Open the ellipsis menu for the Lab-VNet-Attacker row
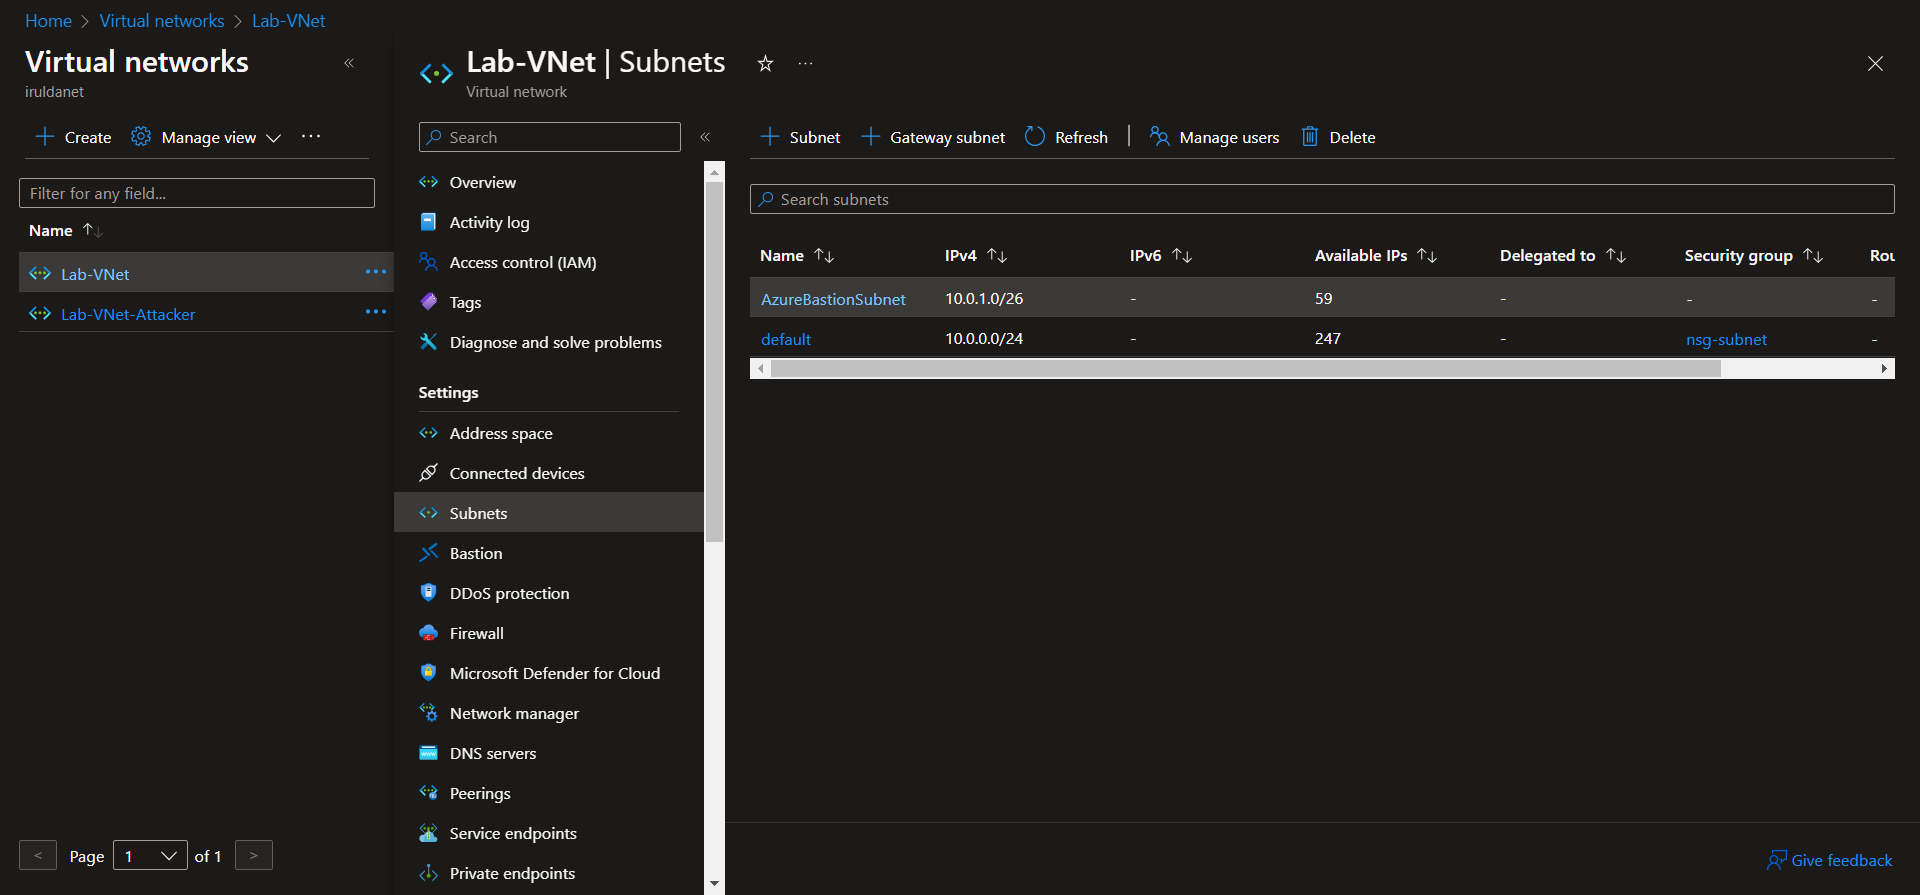The image size is (1920, 895). [376, 312]
